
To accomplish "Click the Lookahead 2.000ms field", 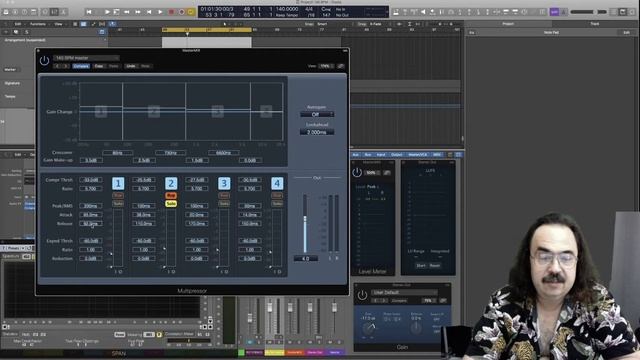I will [x=317, y=132].
